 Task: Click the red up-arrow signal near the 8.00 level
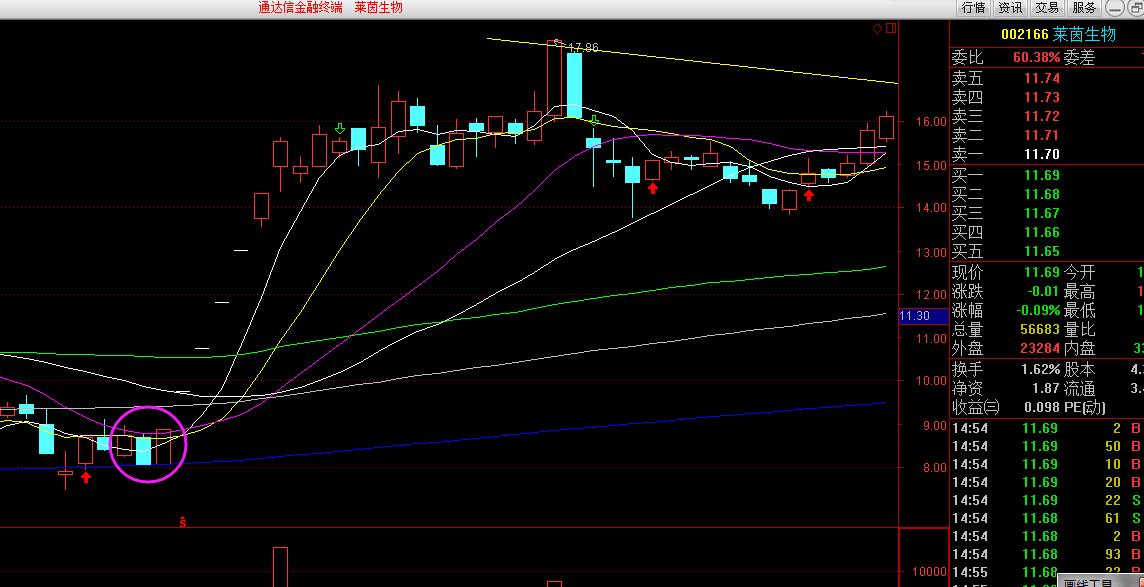(x=86, y=477)
